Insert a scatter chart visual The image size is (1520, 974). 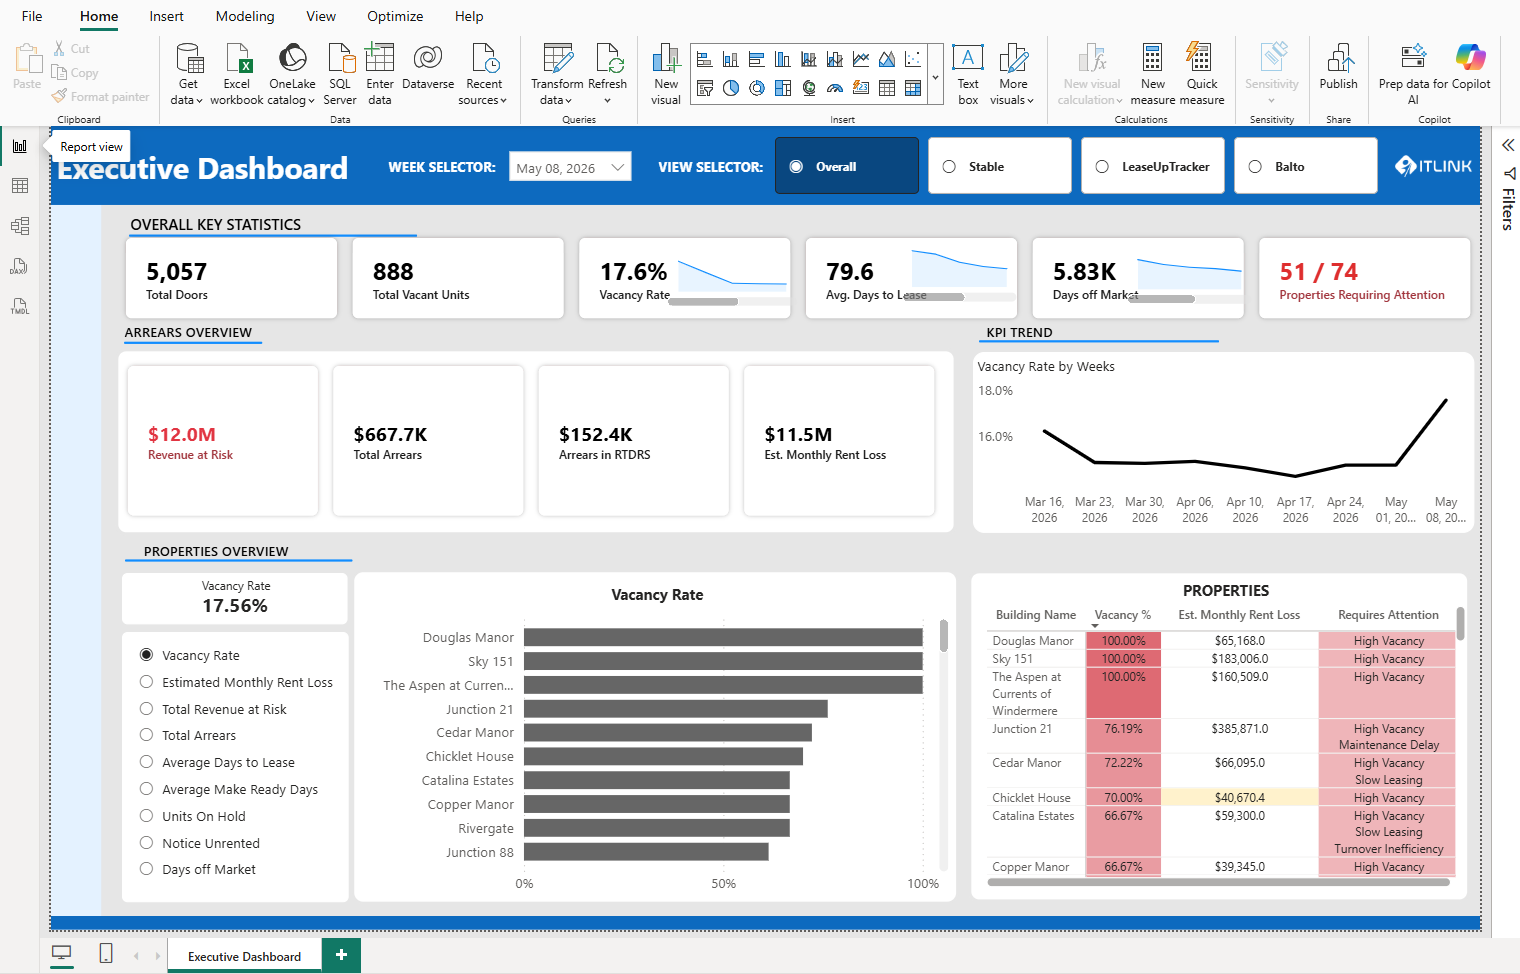[x=913, y=59]
